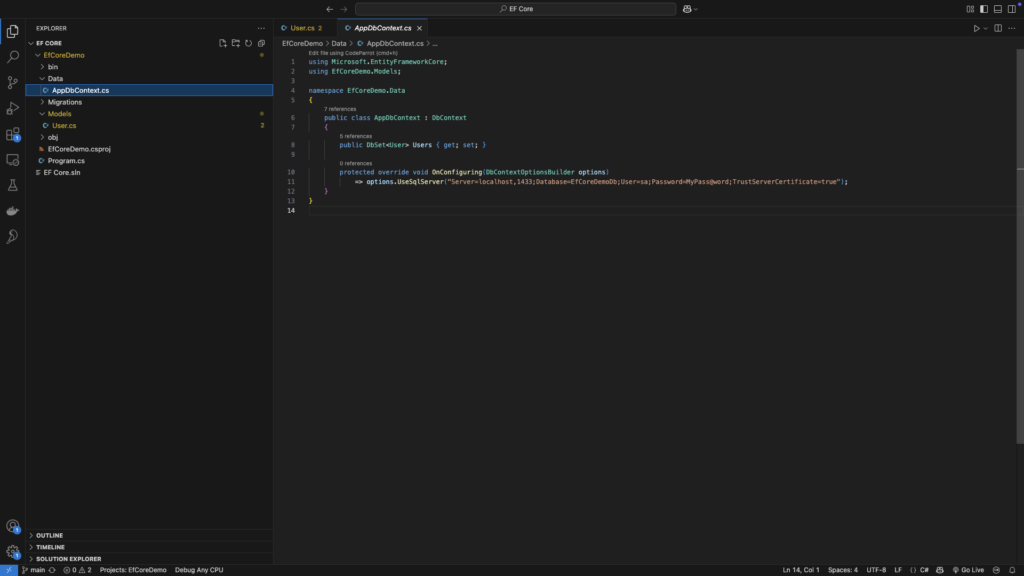The image size is (1024, 576).
Task: Click Copilot status icon in status bar
Action: pyautogui.click(x=940, y=570)
